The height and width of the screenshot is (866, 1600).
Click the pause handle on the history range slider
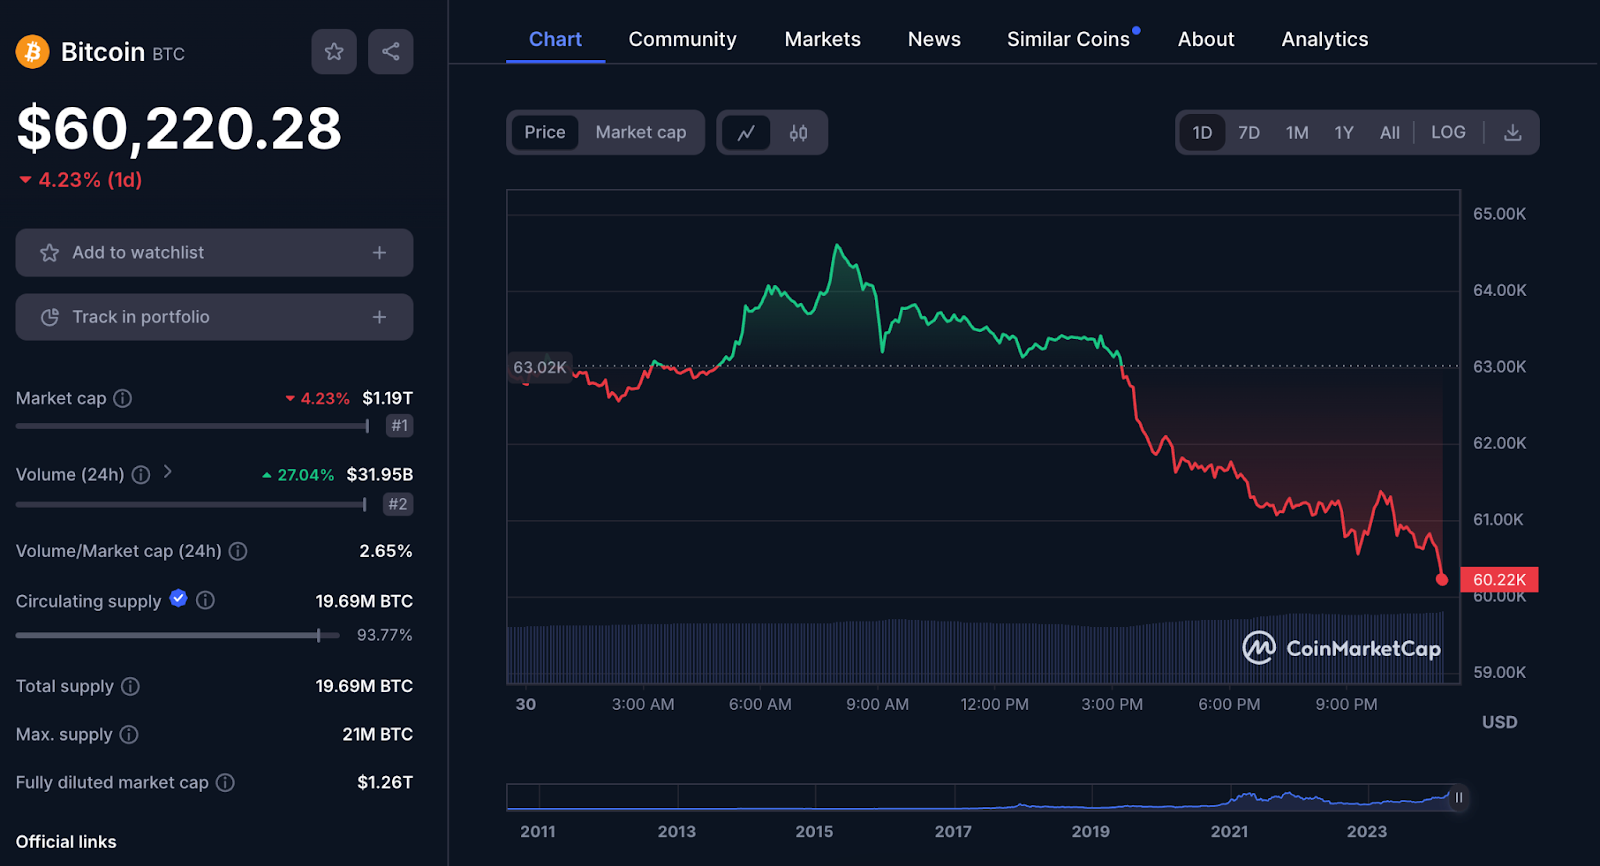(x=1458, y=798)
